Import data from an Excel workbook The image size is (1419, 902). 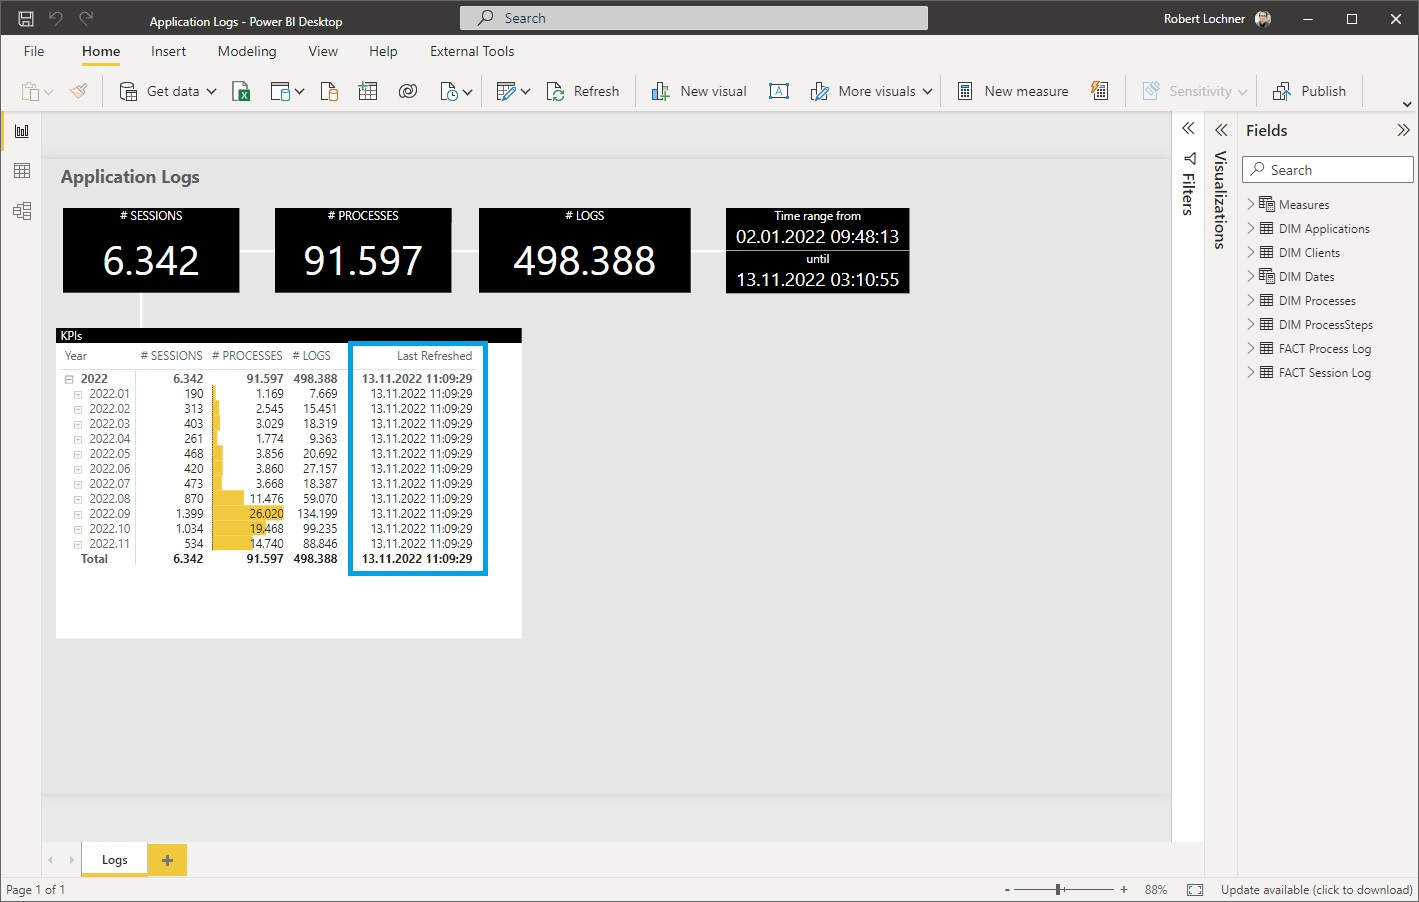(241, 91)
